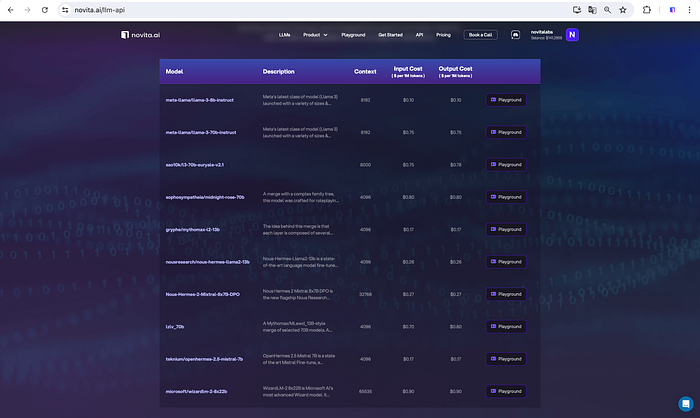
Task: Open teknium/openhermes-2.5-mistral-7b model link
Action: pos(204,359)
